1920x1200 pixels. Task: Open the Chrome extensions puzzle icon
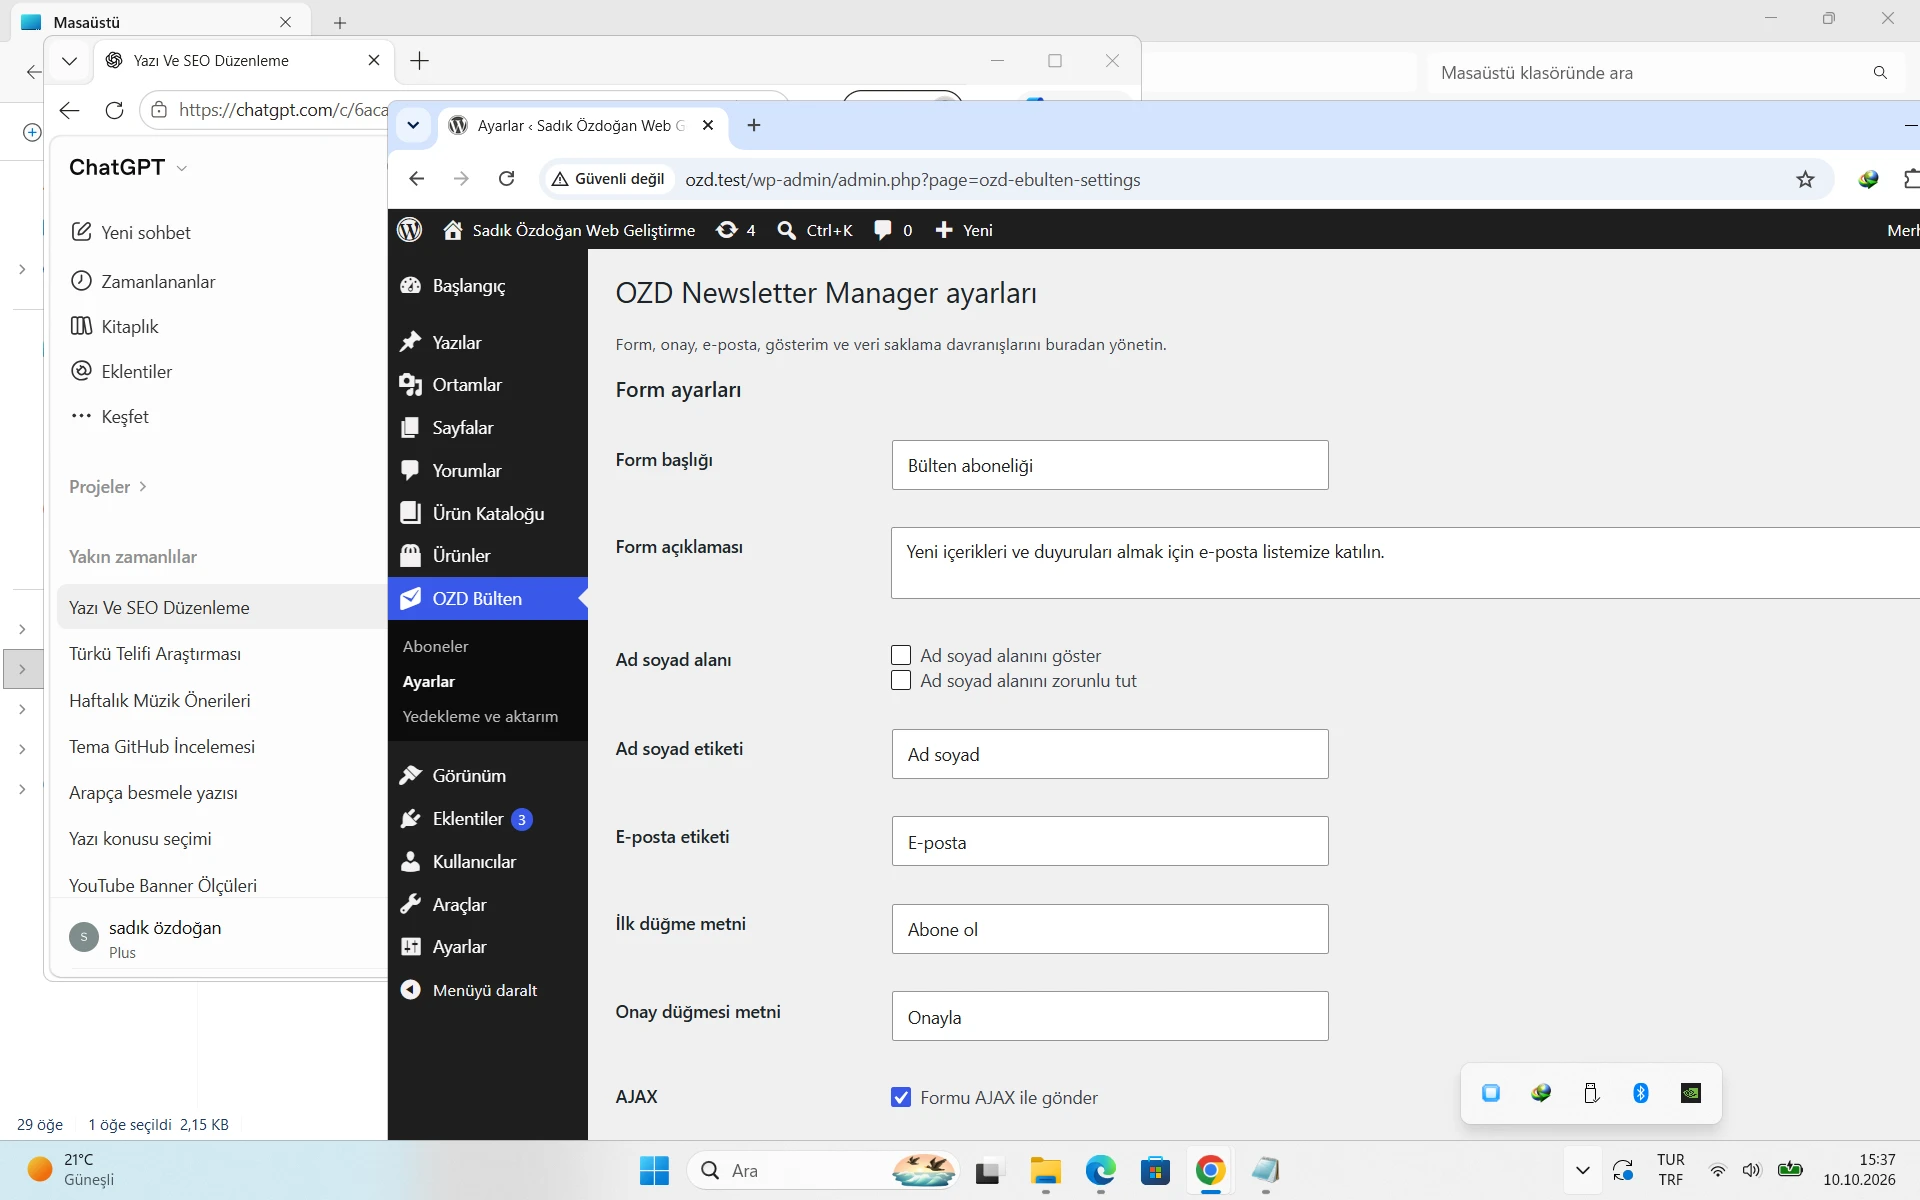tap(1911, 180)
